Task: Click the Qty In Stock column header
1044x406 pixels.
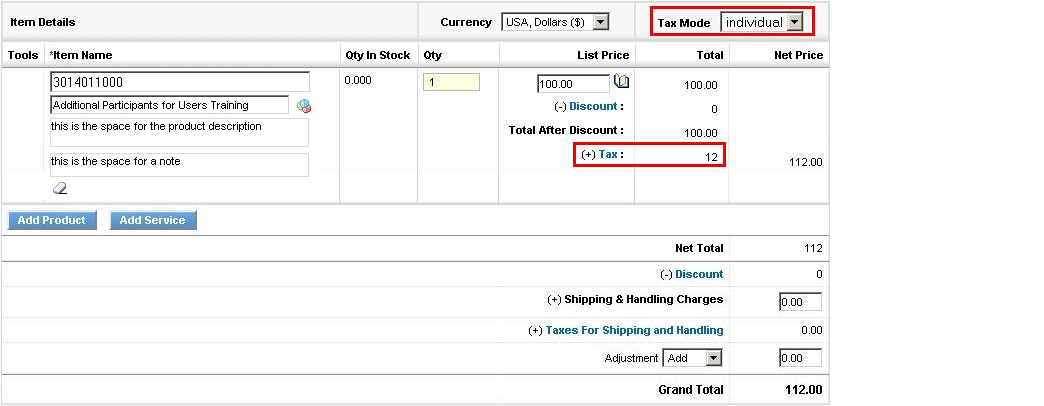Action: click(378, 55)
